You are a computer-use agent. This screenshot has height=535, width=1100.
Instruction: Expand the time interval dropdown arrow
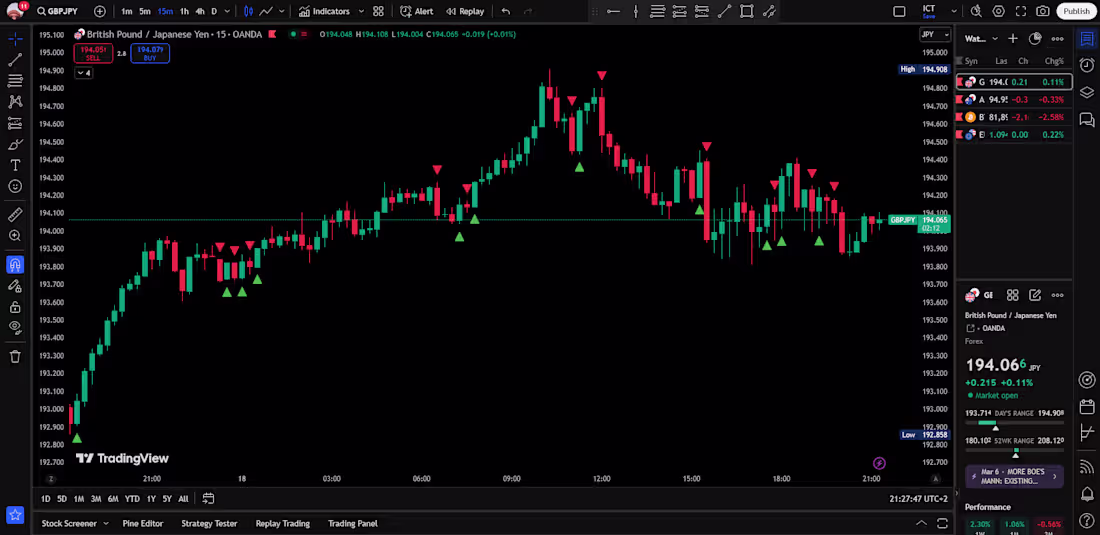pyautogui.click(x=227, y=11)
